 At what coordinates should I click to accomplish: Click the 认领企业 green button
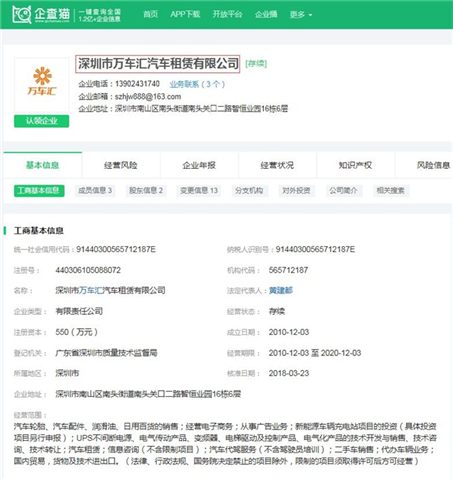point(41,121)
